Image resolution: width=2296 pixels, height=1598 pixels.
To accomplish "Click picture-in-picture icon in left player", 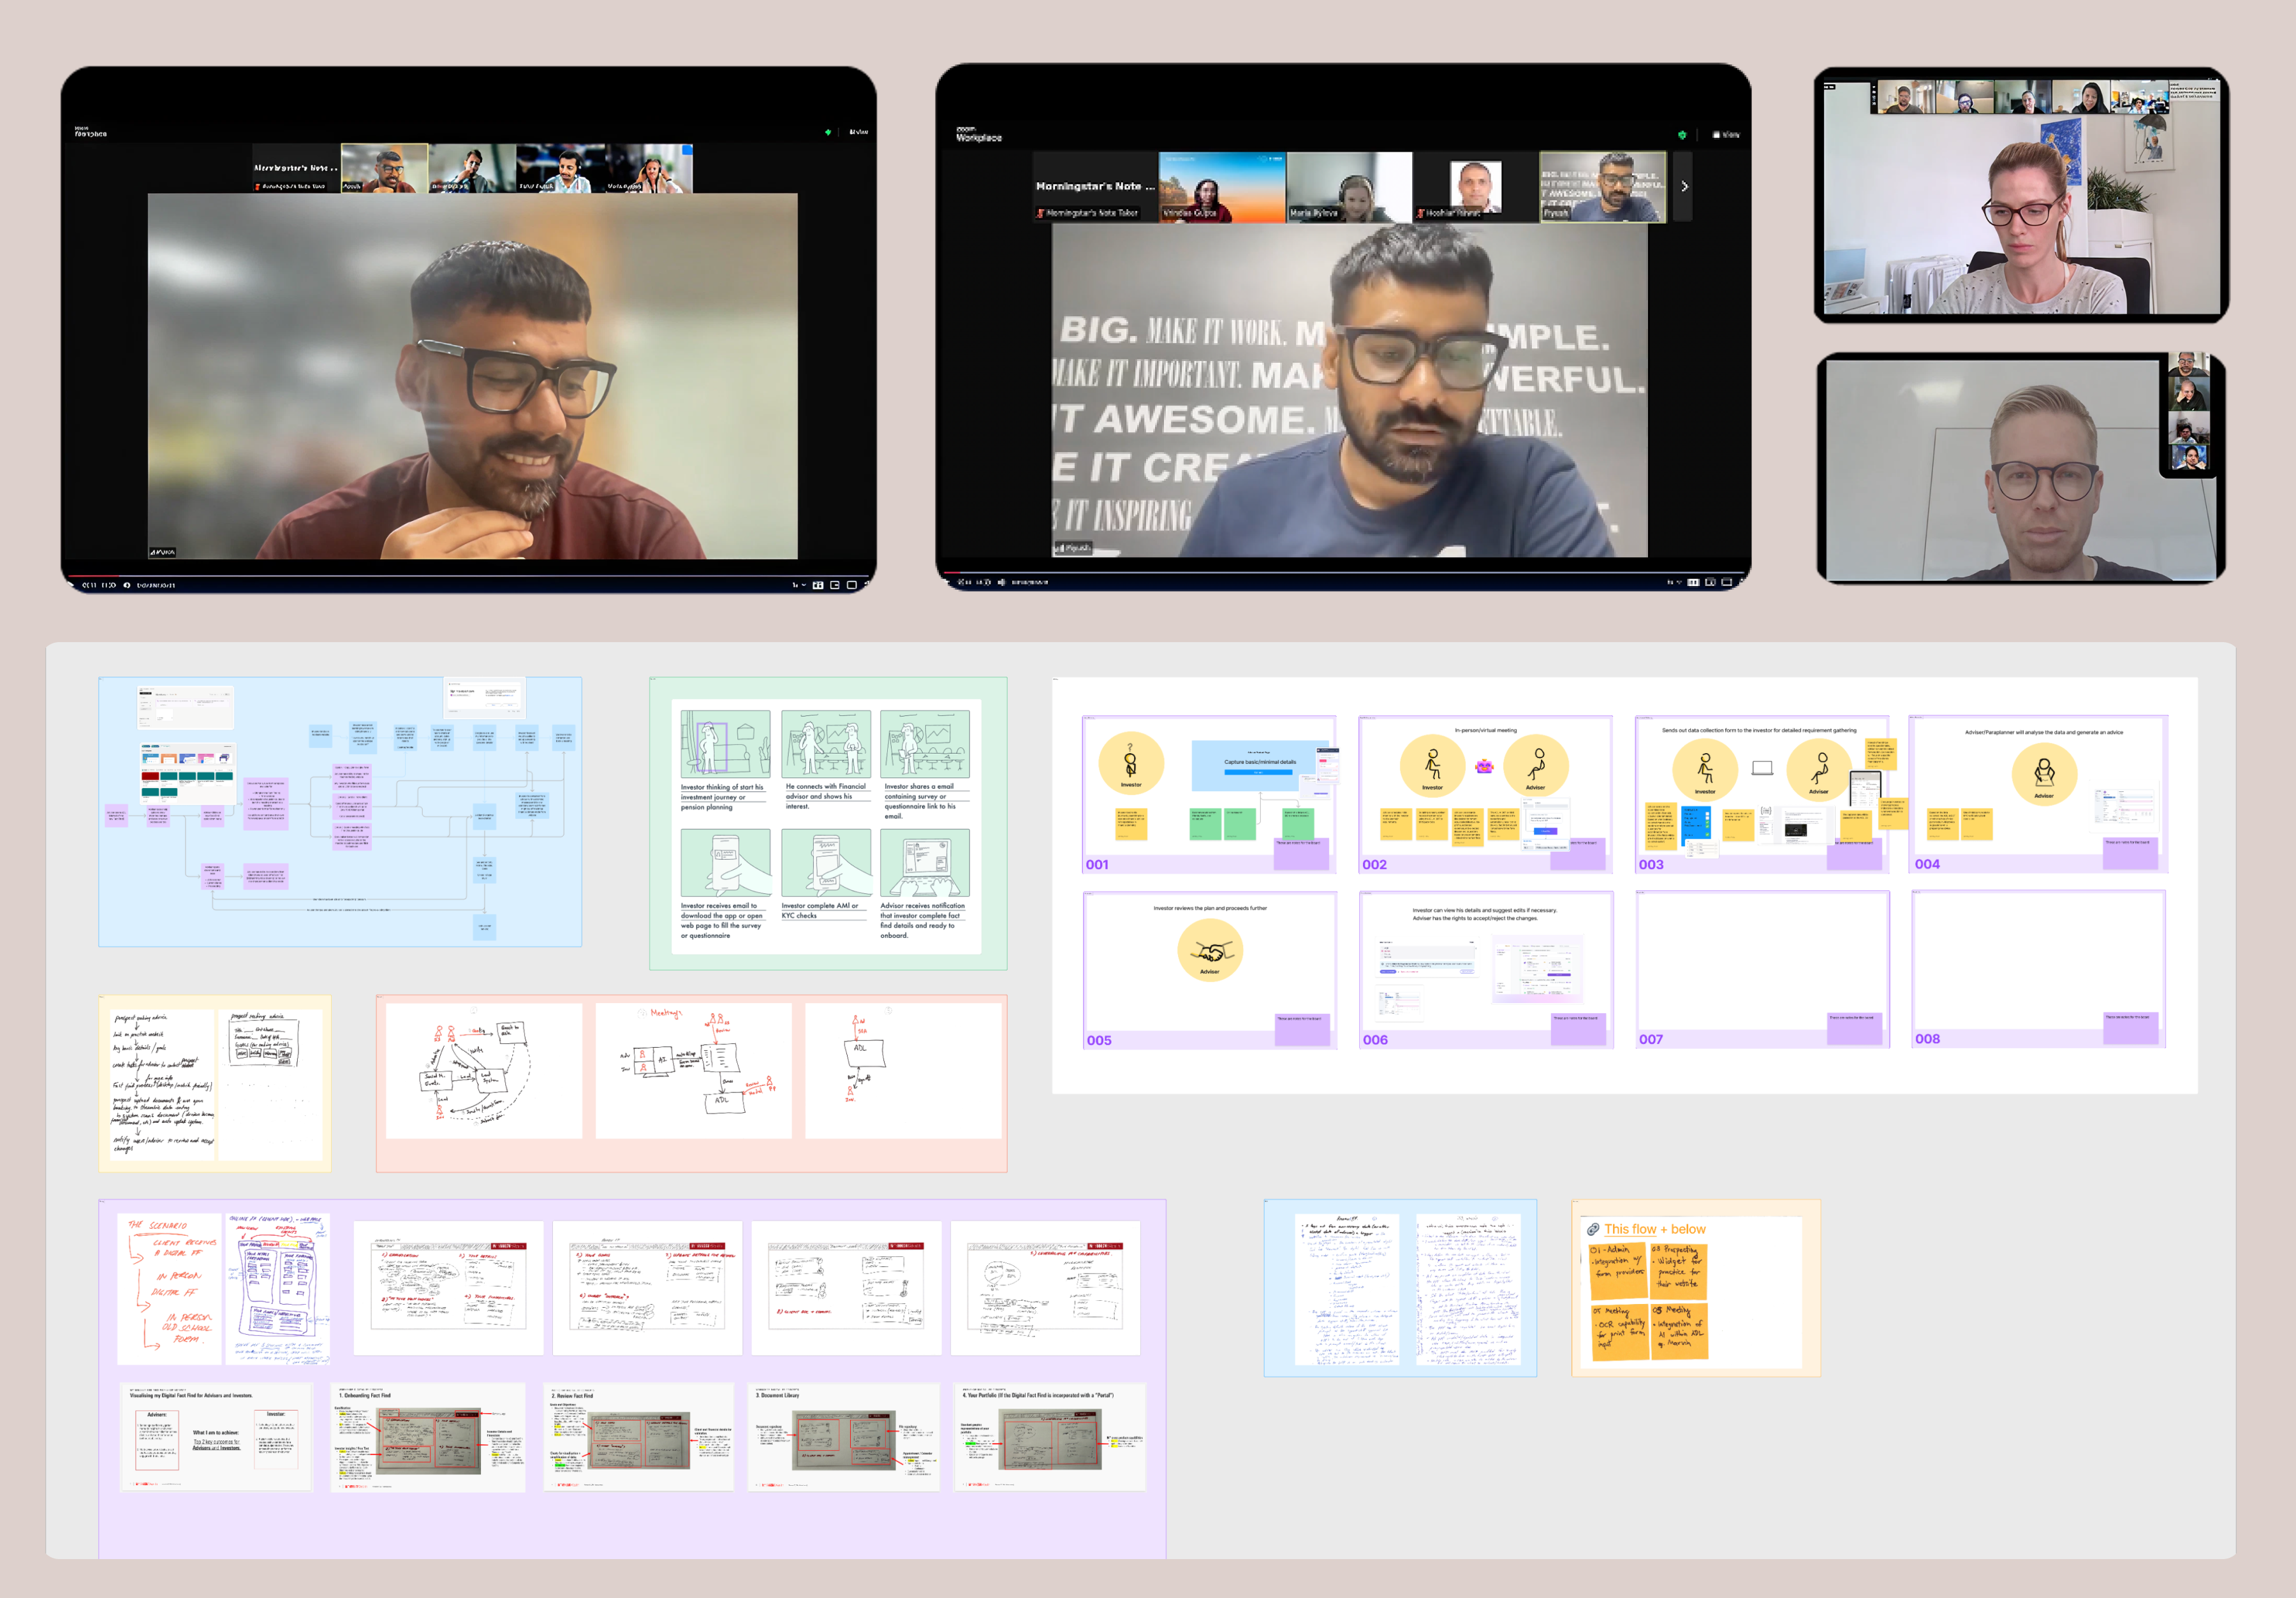I will click(x=834, y=585).
